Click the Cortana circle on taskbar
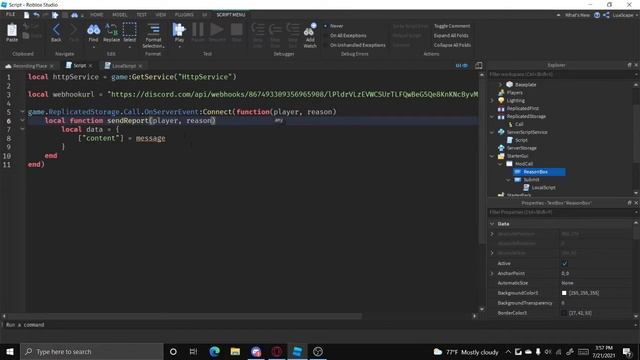This screenshot has height=360, width=640. point(173,351)
